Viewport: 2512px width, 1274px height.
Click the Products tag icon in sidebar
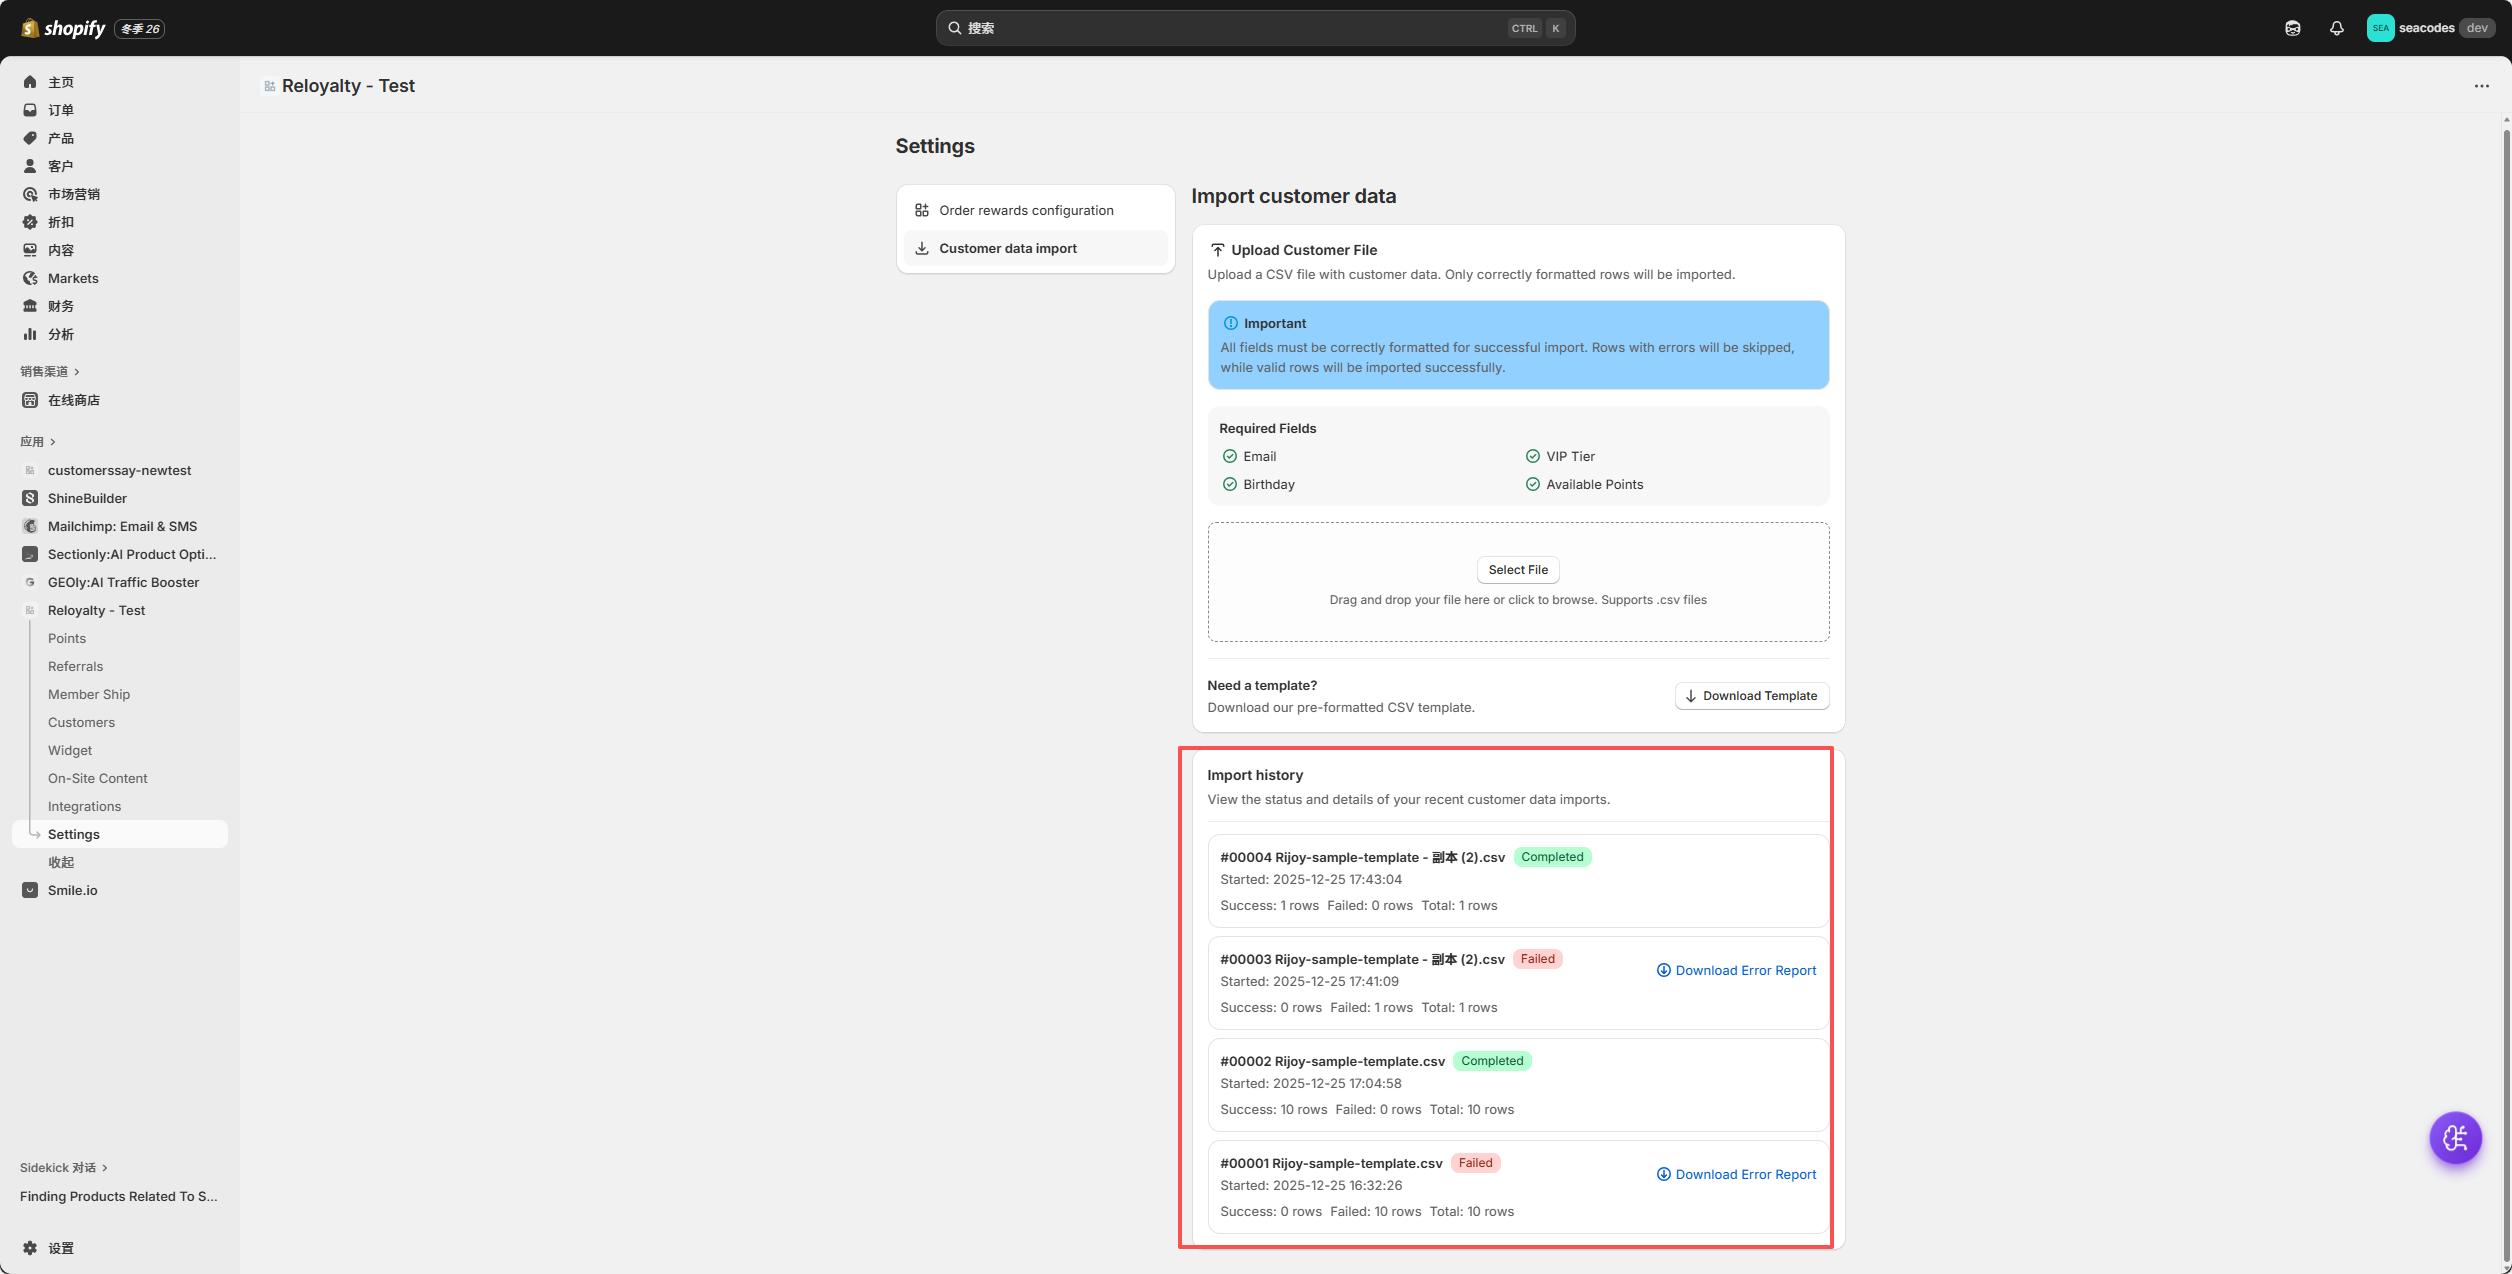(30, 138)
